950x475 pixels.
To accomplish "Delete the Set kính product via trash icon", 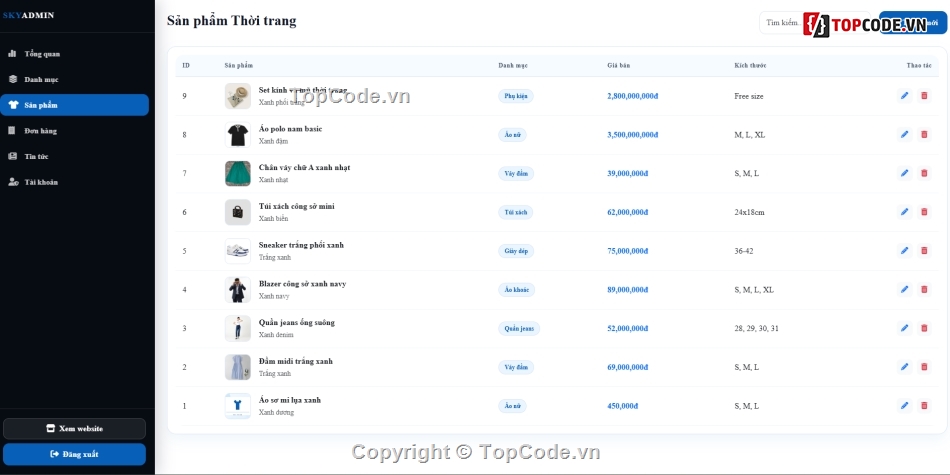I will [x=924, y=96].
